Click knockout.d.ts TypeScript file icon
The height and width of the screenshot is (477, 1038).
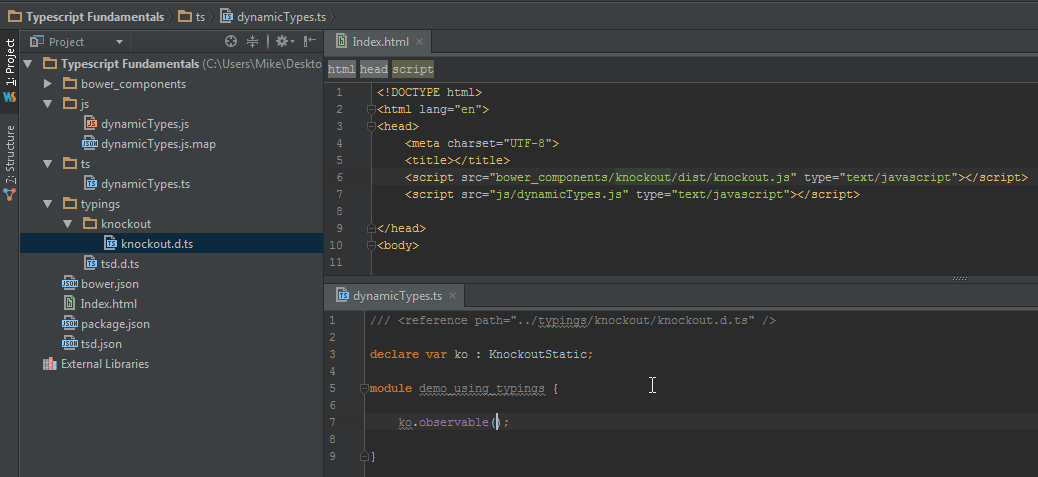(x=111, y=243)
